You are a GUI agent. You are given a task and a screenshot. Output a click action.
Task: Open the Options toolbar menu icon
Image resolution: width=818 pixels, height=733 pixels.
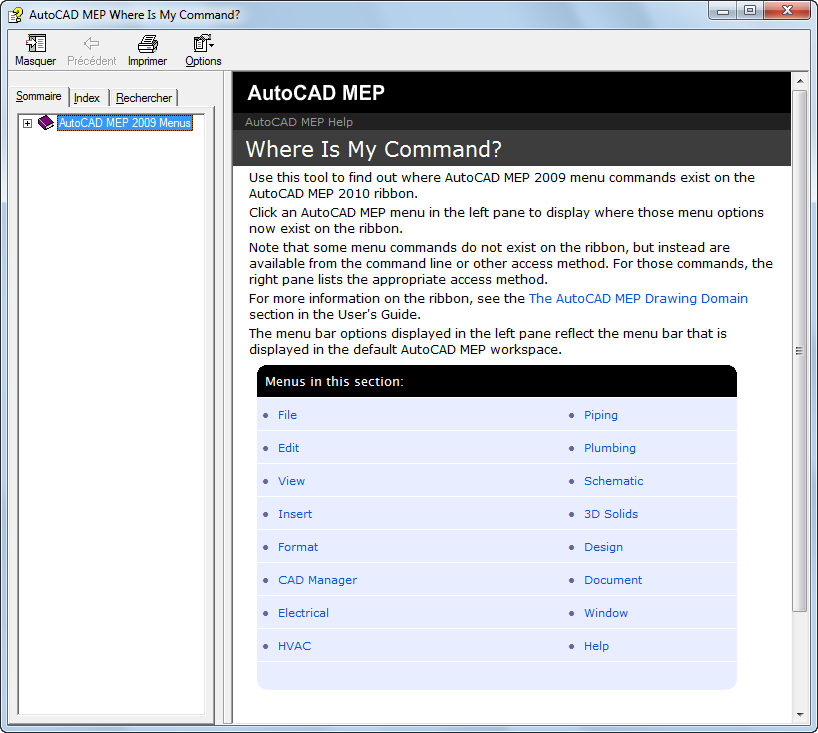tap(203, 43)
